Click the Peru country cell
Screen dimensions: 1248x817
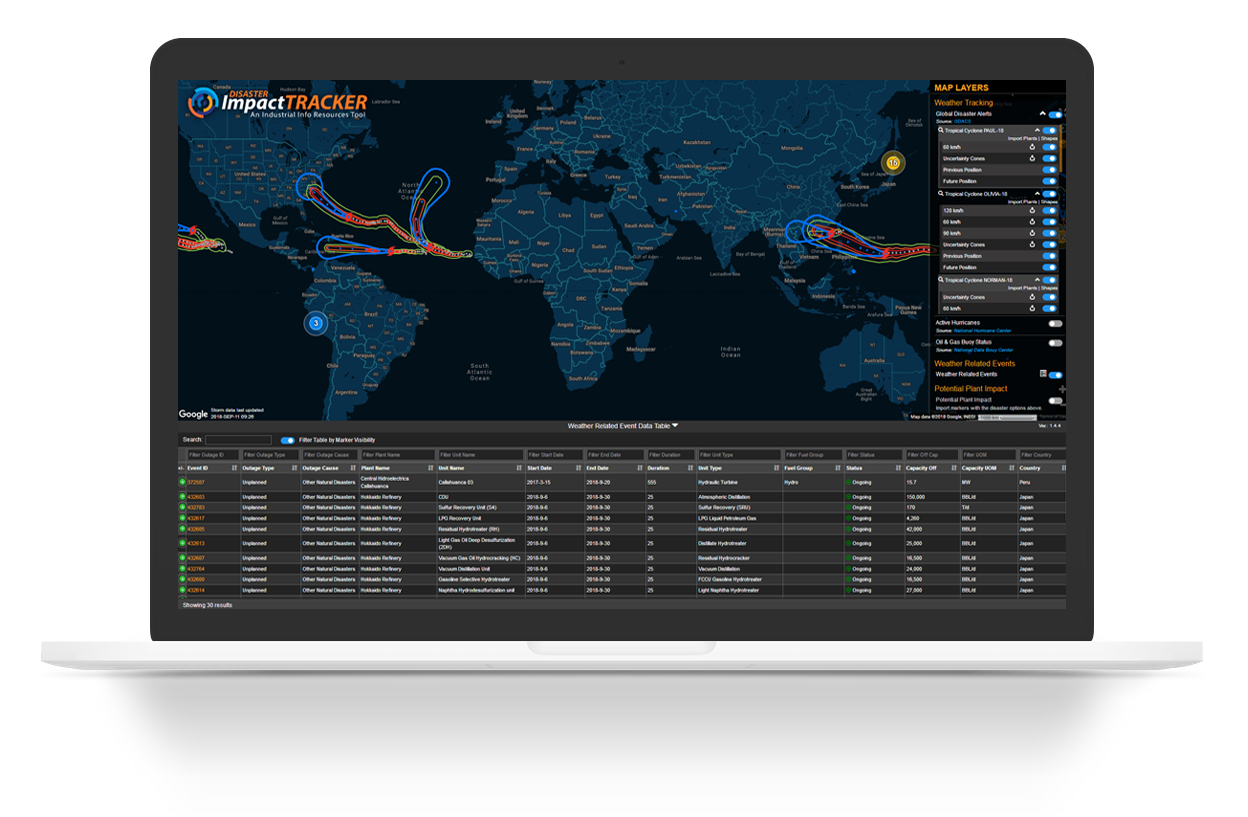point(1024,482)
